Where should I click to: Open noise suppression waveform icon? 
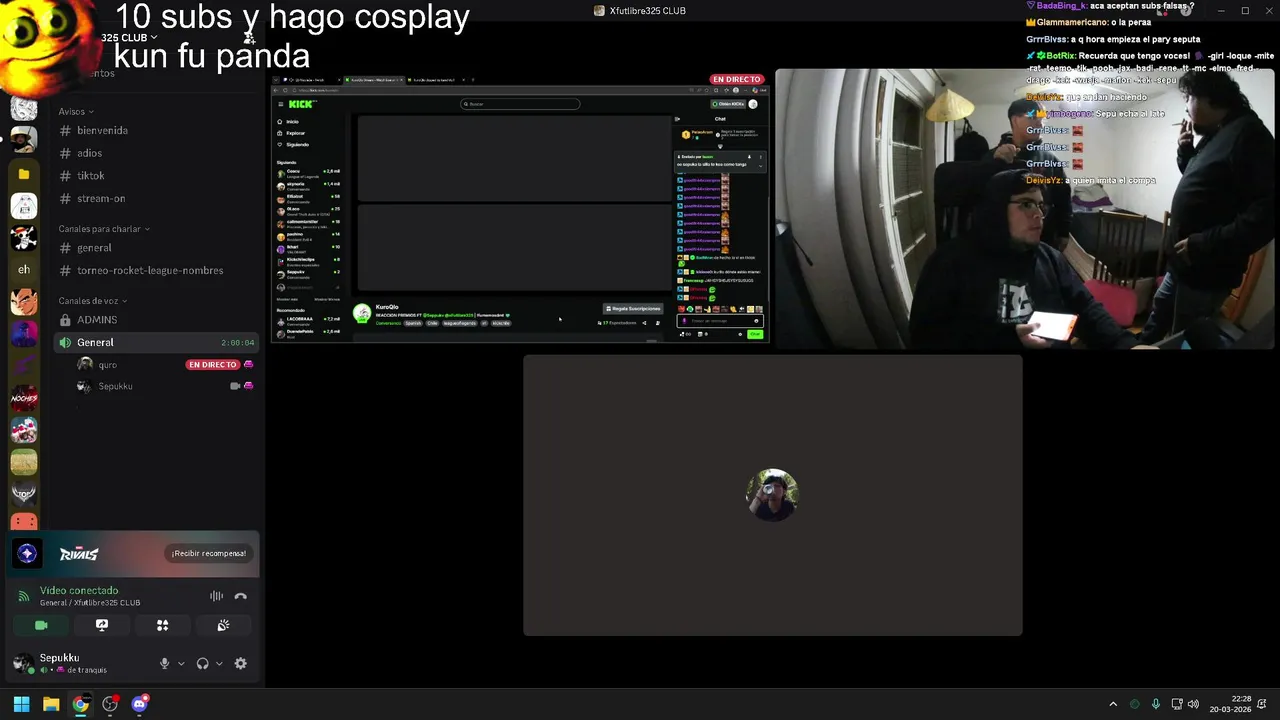pyautogui.click(x=216, y=596)
